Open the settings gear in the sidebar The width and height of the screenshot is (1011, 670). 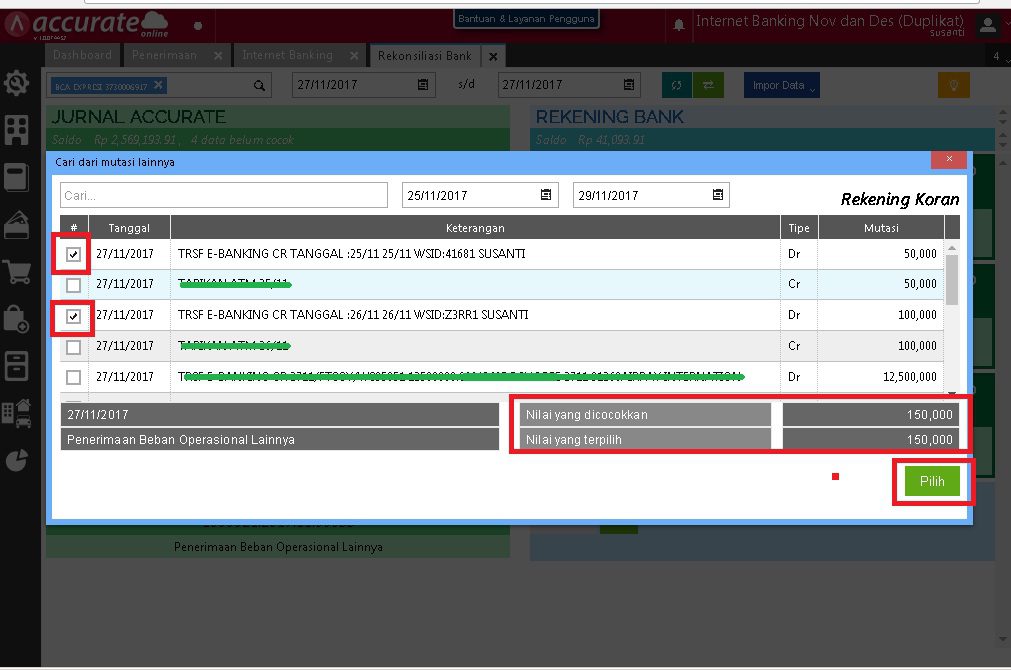(16, 84)
